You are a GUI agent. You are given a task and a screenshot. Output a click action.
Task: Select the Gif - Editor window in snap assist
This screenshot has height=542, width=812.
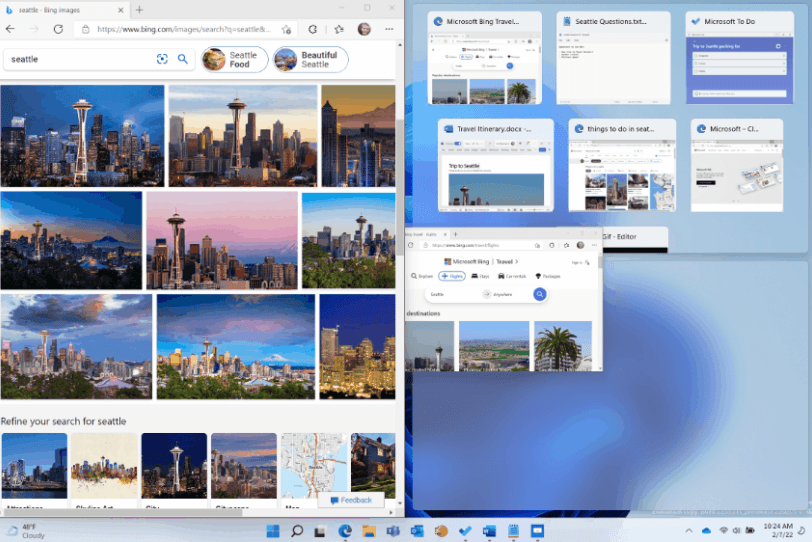pos(635,240)
